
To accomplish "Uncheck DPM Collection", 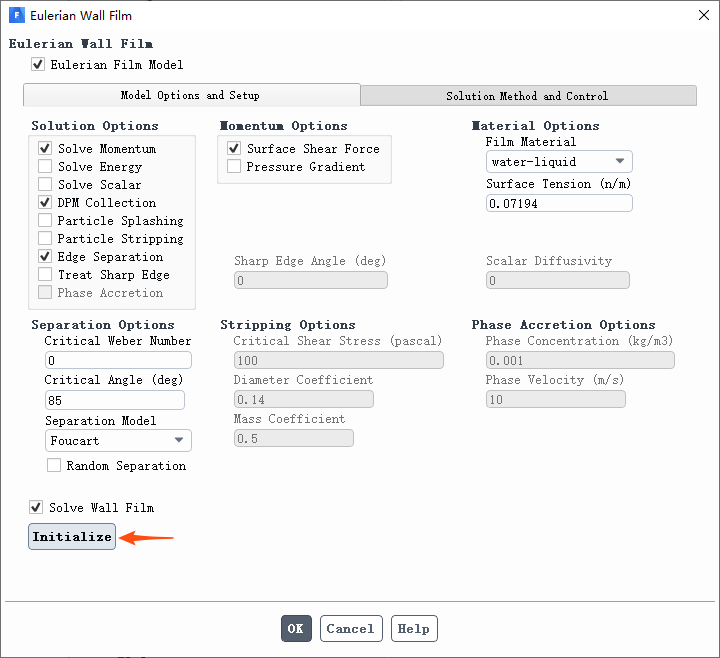I will (x=45, y=203).
